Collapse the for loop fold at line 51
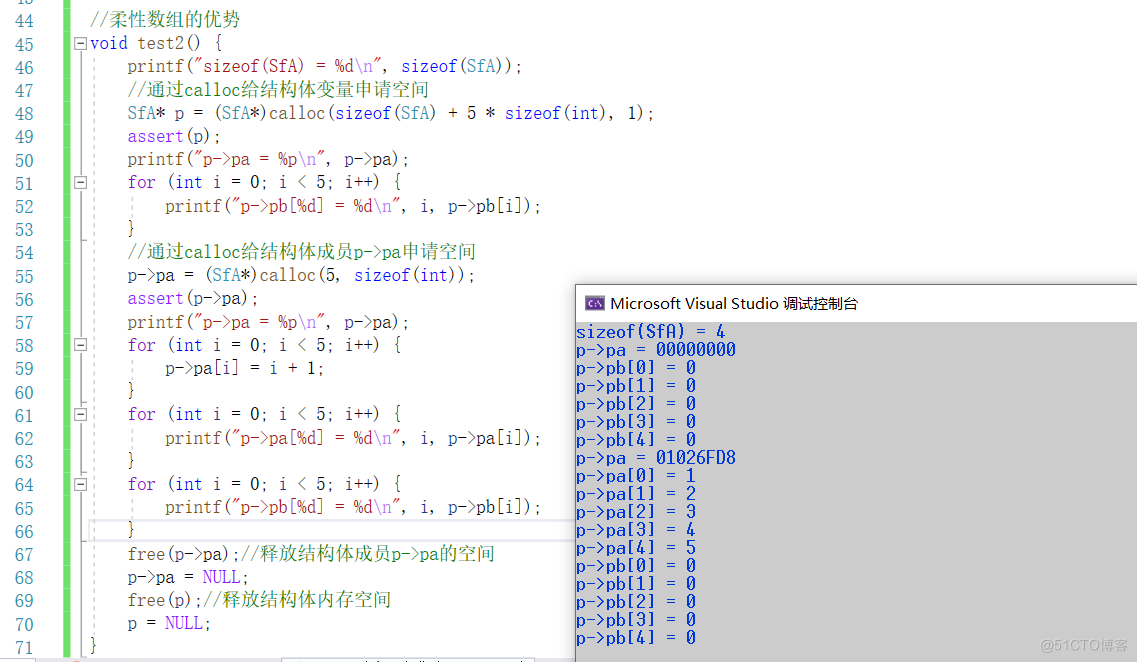The height and width of the screenshot is (662, 1137). [x=80, y=183]
